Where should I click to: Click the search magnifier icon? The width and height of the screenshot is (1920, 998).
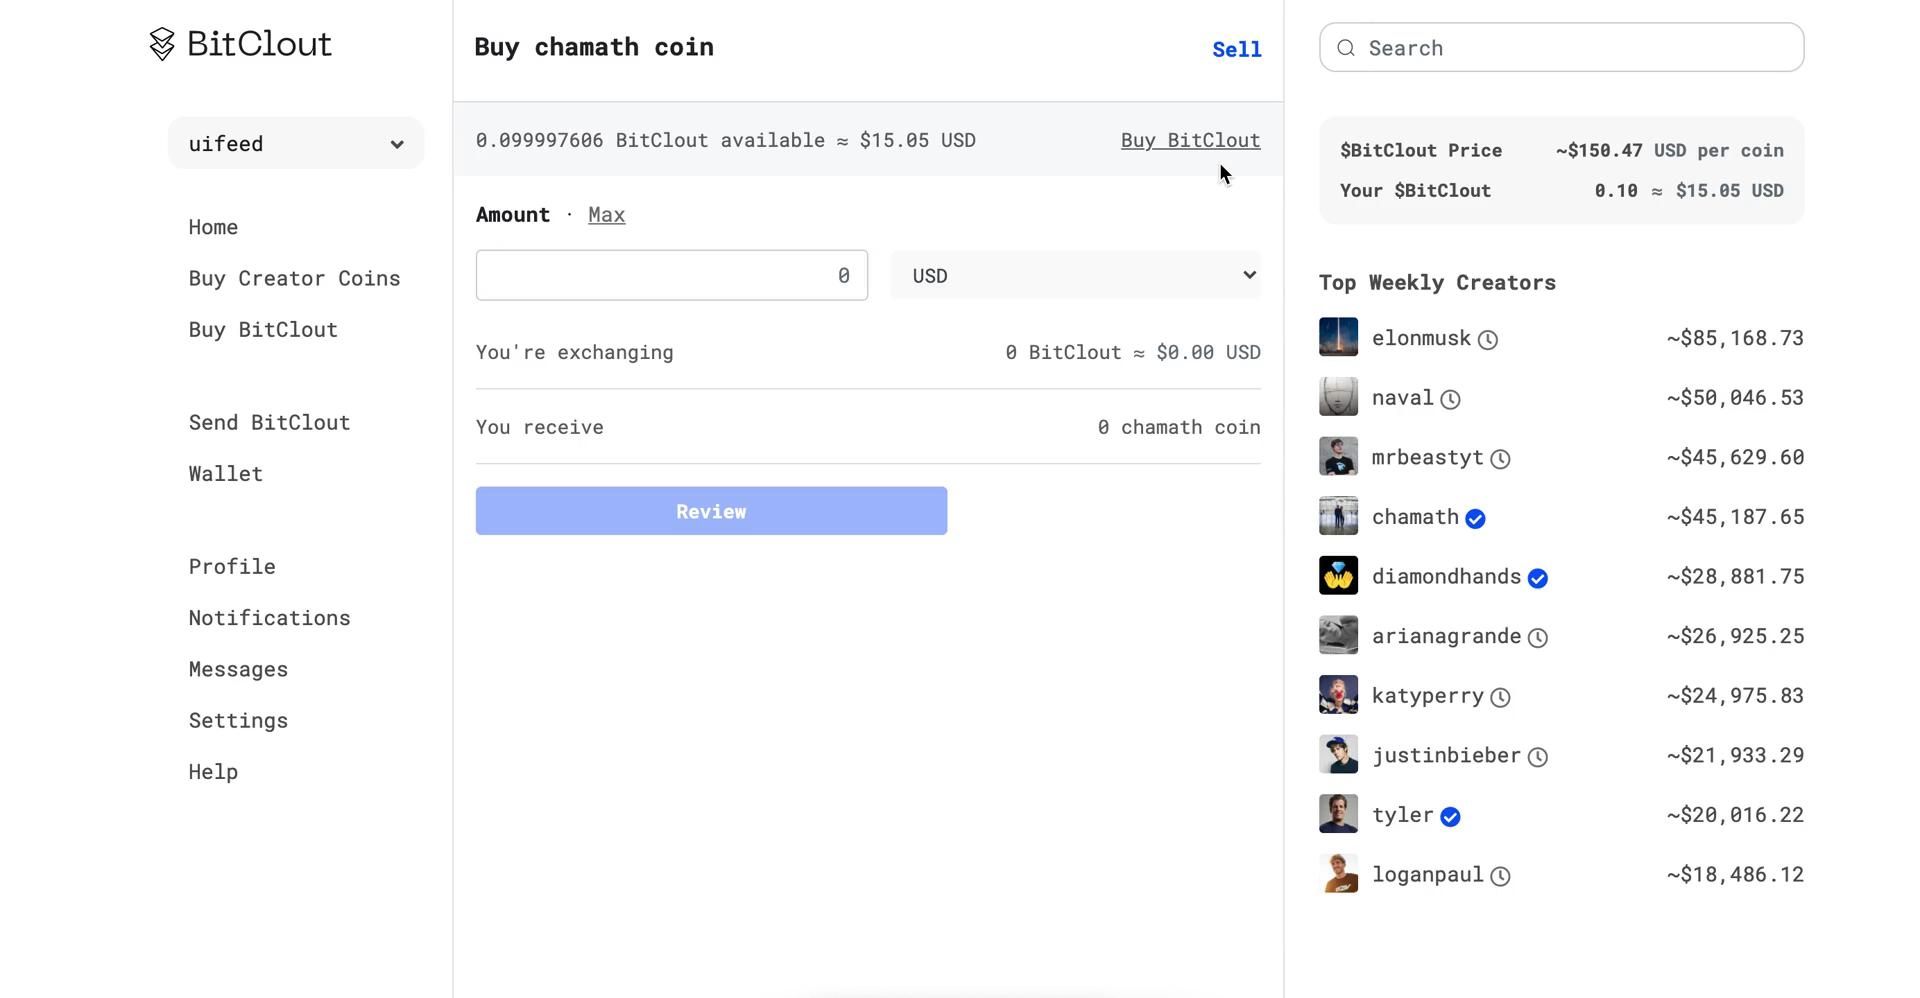point(1346,48)
